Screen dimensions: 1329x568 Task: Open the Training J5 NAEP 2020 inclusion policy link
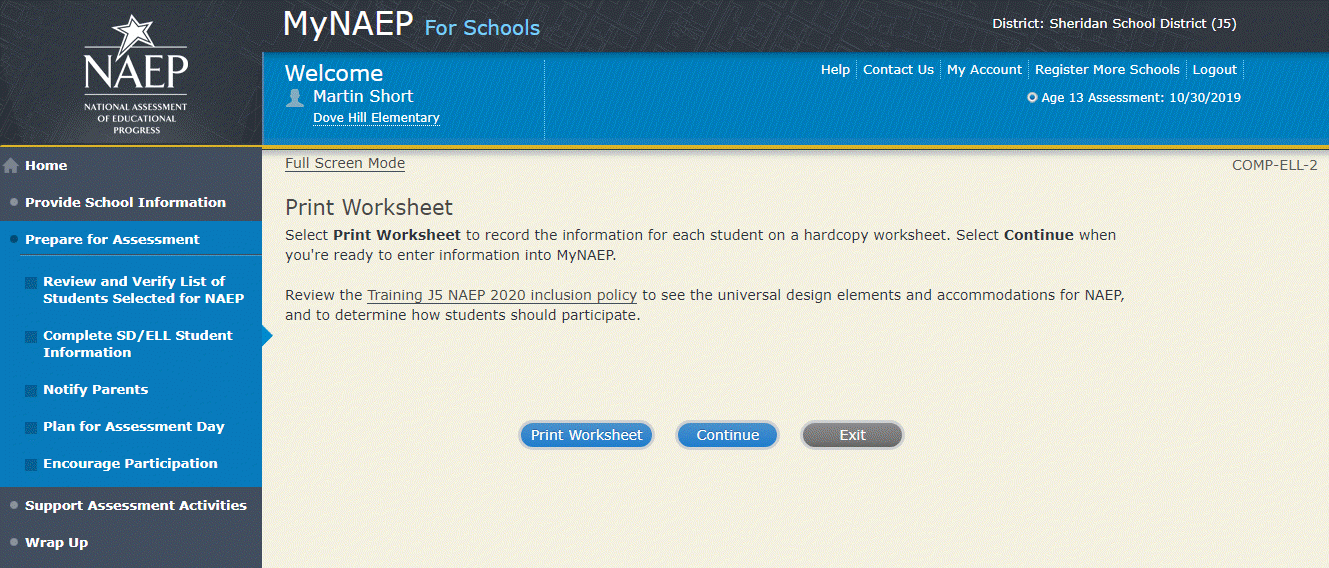tap(501, 296)
